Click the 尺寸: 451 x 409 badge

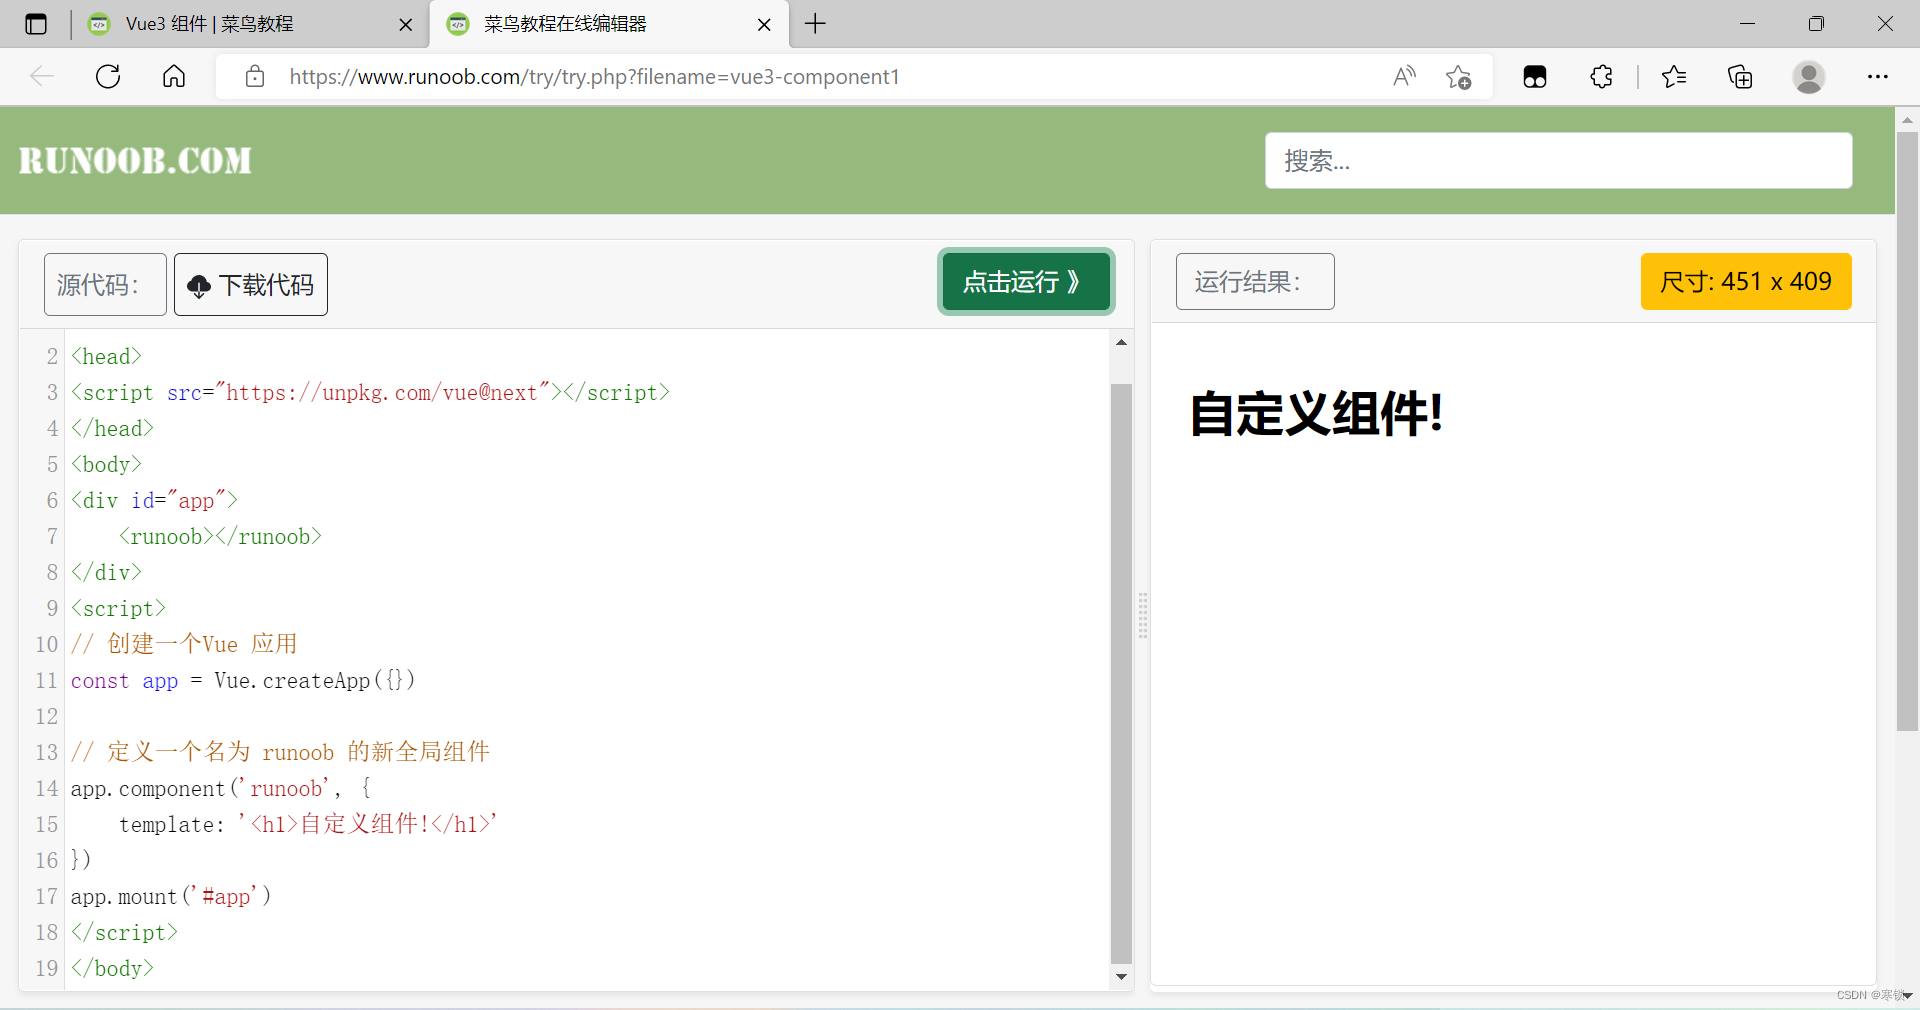[x=1746, y=281]
